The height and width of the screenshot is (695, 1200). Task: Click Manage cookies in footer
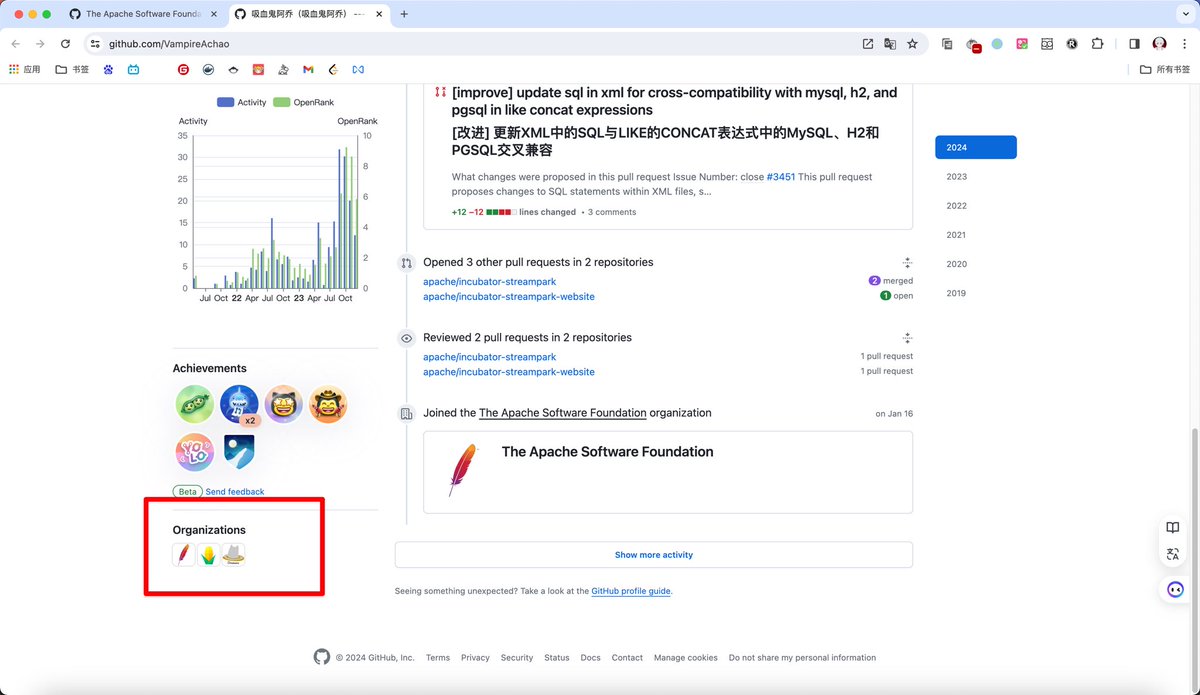(x=686, y=658)
